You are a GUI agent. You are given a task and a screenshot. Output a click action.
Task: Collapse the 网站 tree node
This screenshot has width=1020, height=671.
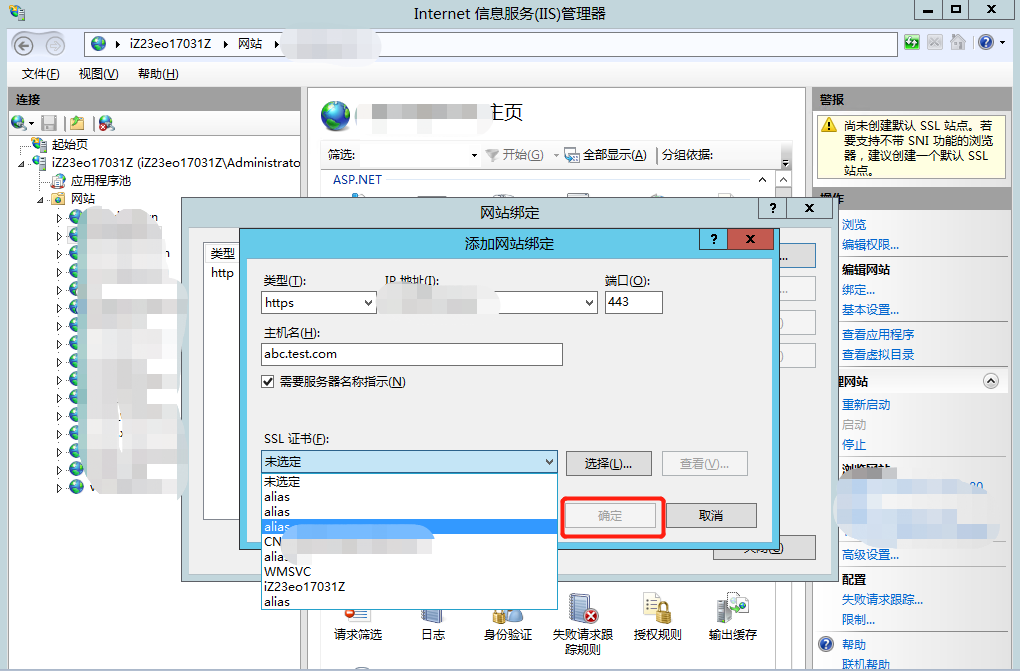(40, 200)
